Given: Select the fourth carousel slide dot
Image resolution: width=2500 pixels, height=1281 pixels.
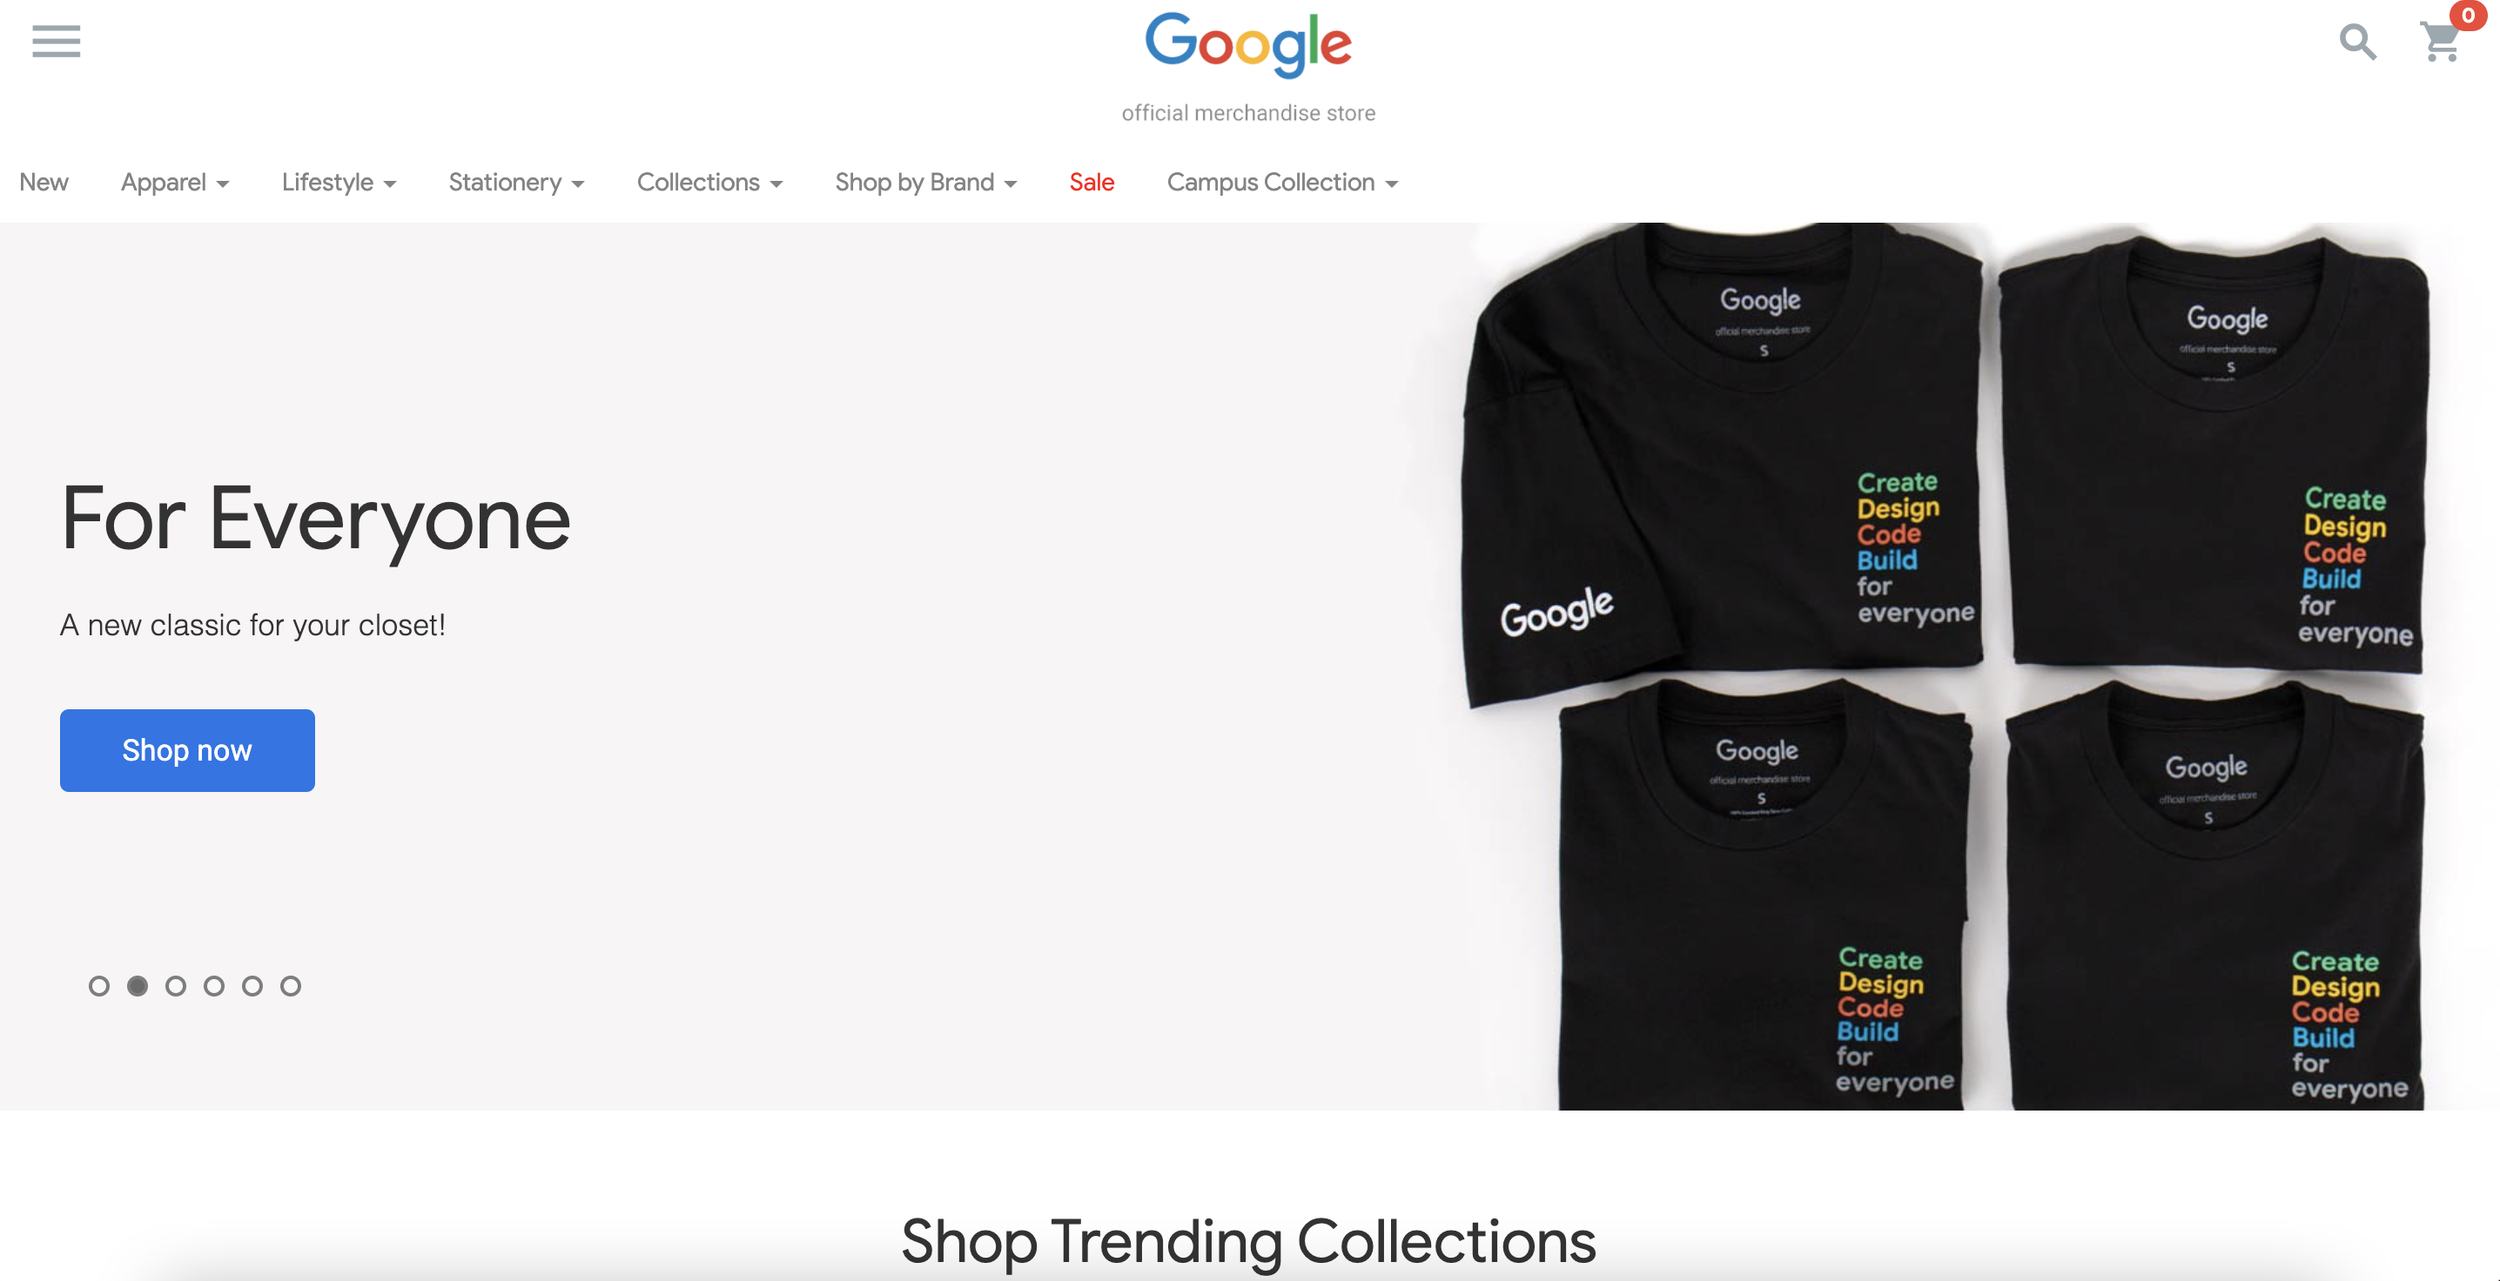Looking at the screenshot, I should coord(214,986).
